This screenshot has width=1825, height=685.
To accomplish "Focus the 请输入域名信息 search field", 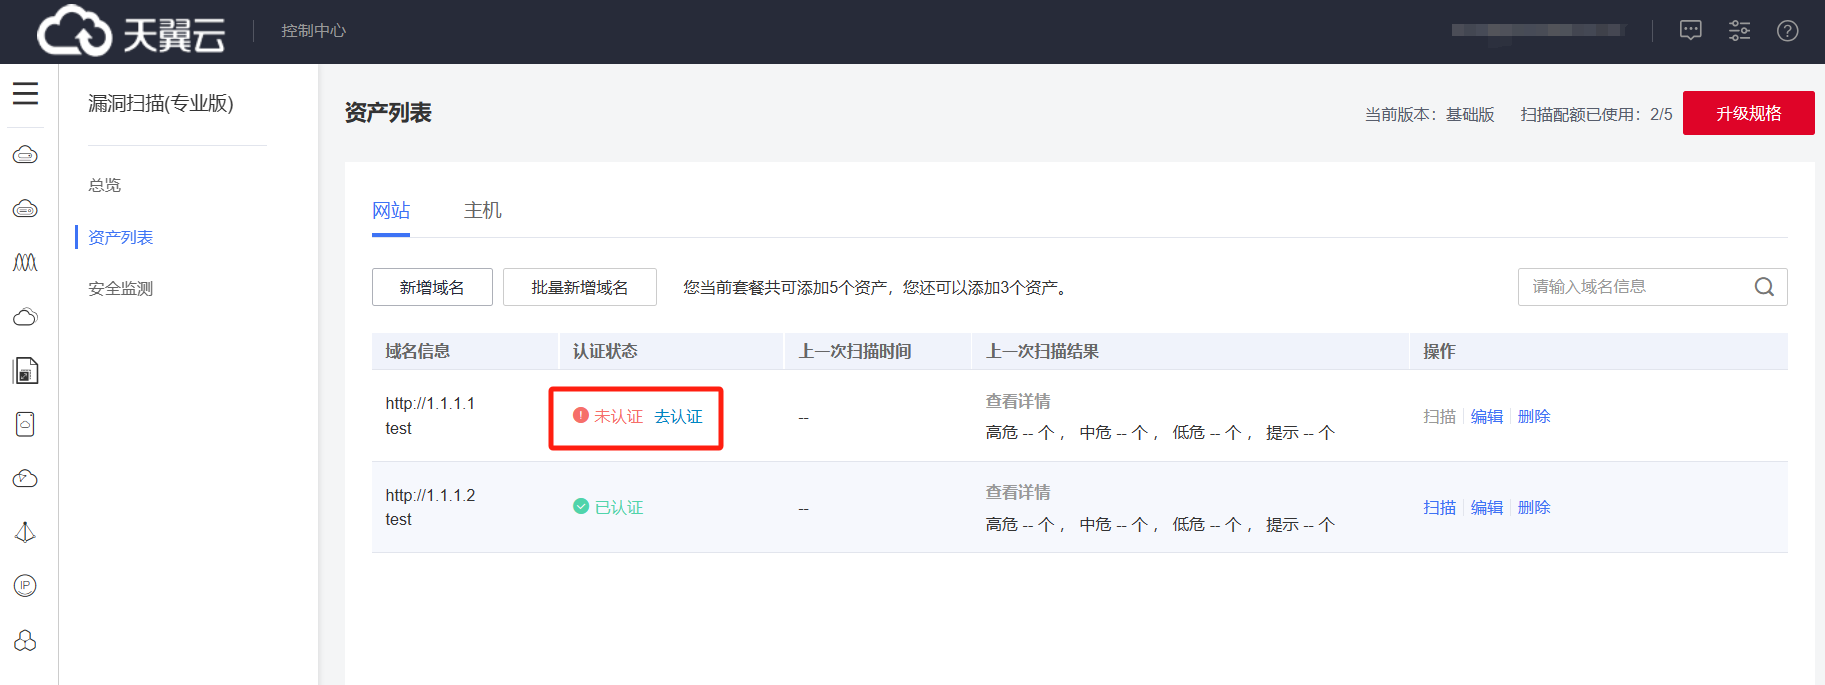I will point(1652,287).
